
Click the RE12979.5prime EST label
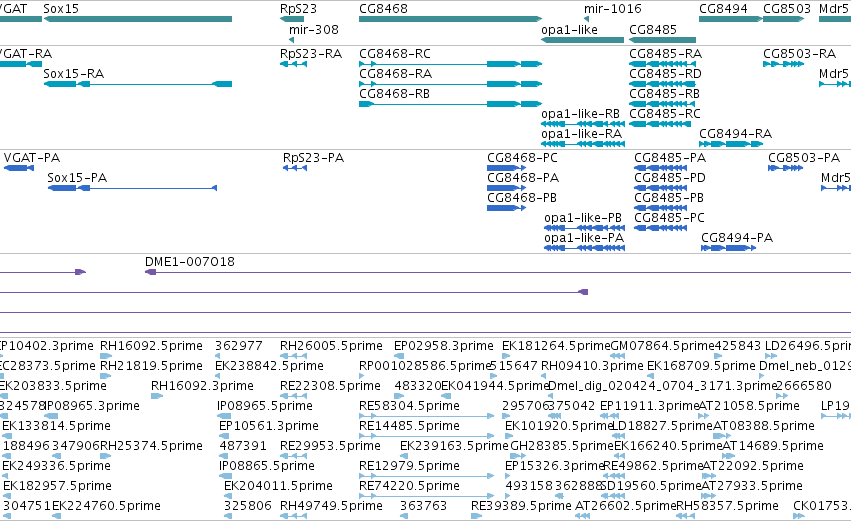click(x=409, y=466)
